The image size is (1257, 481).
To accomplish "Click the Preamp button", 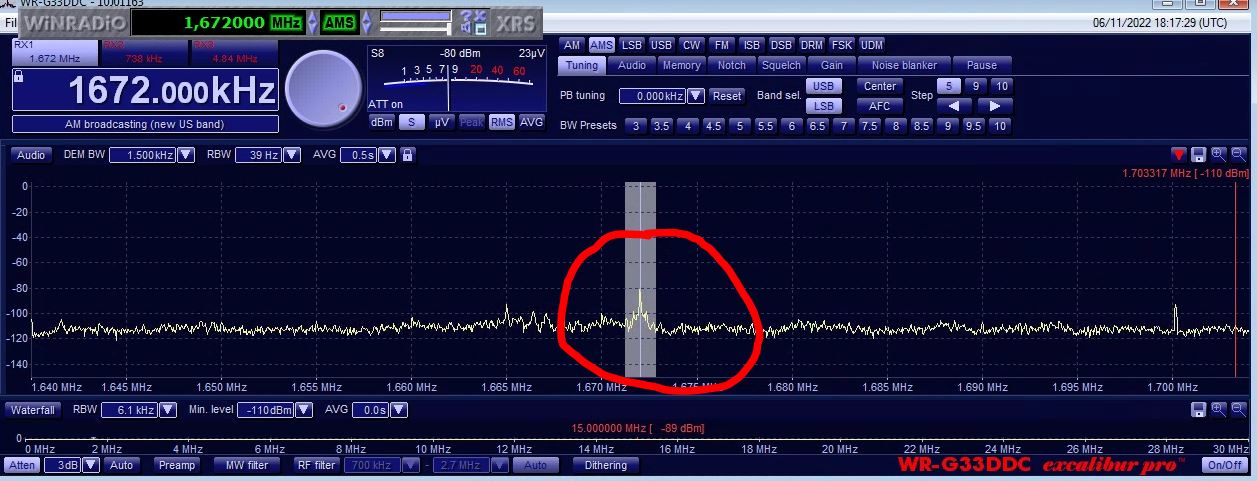I will [177, 465].
